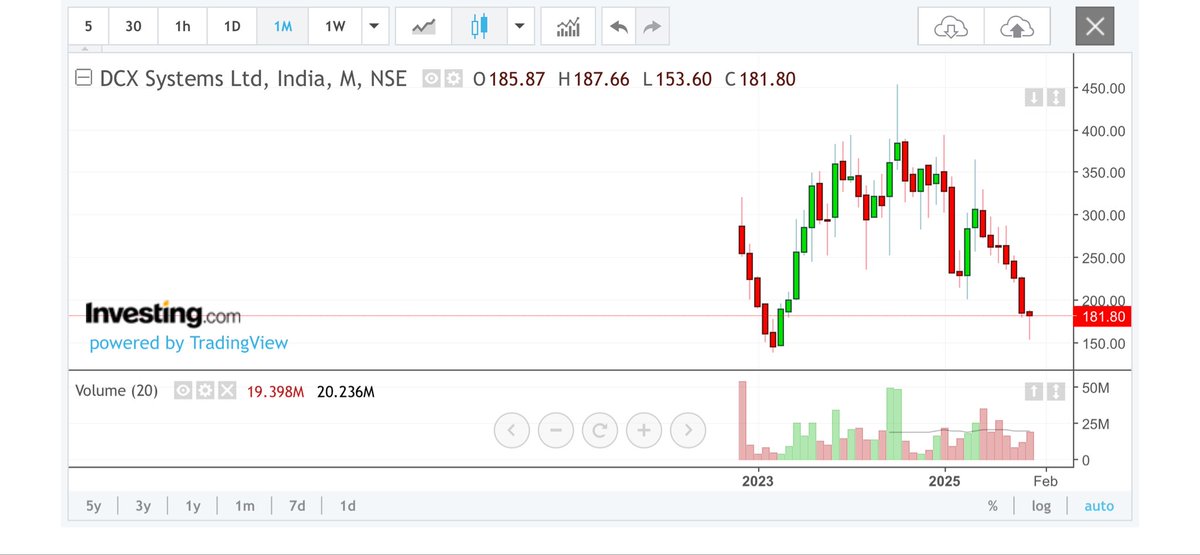
Task: Set the date range to 7d
Action: (297, 506)
